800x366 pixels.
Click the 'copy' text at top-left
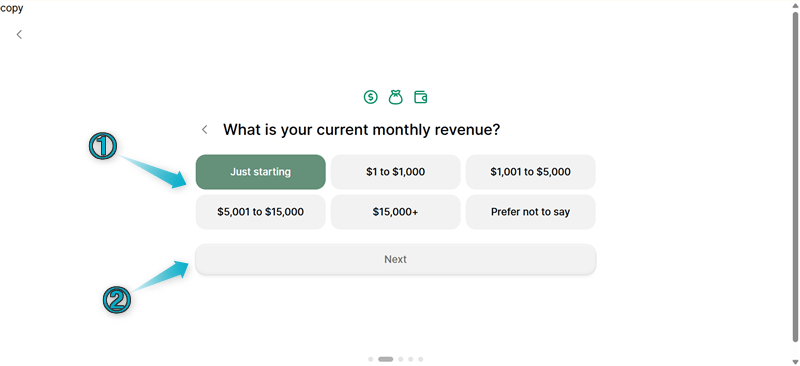click(11, 8)
